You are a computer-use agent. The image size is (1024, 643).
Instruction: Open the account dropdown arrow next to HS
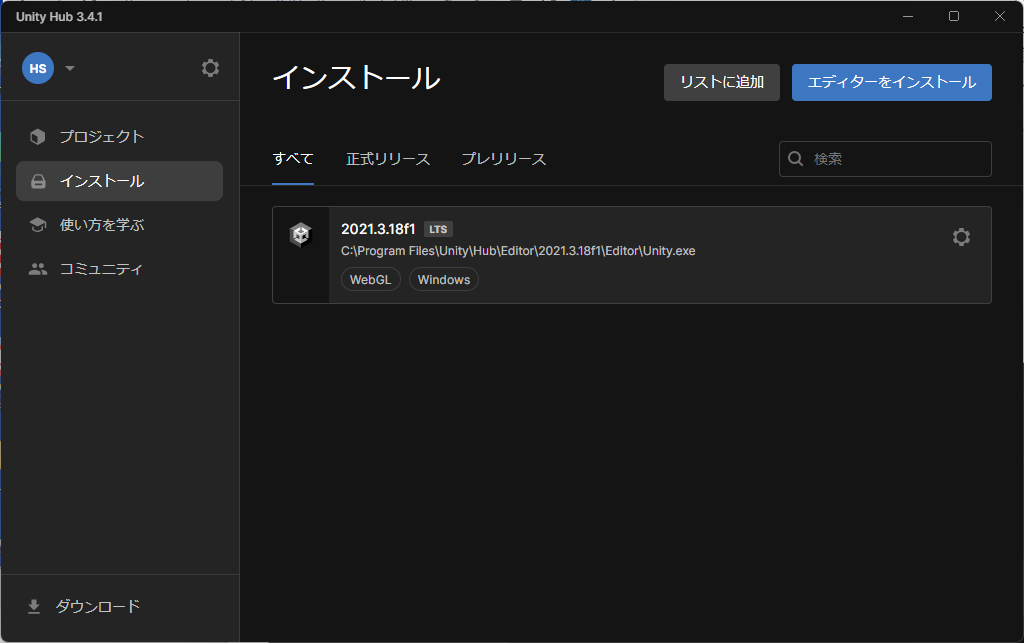tap(69, 68)
